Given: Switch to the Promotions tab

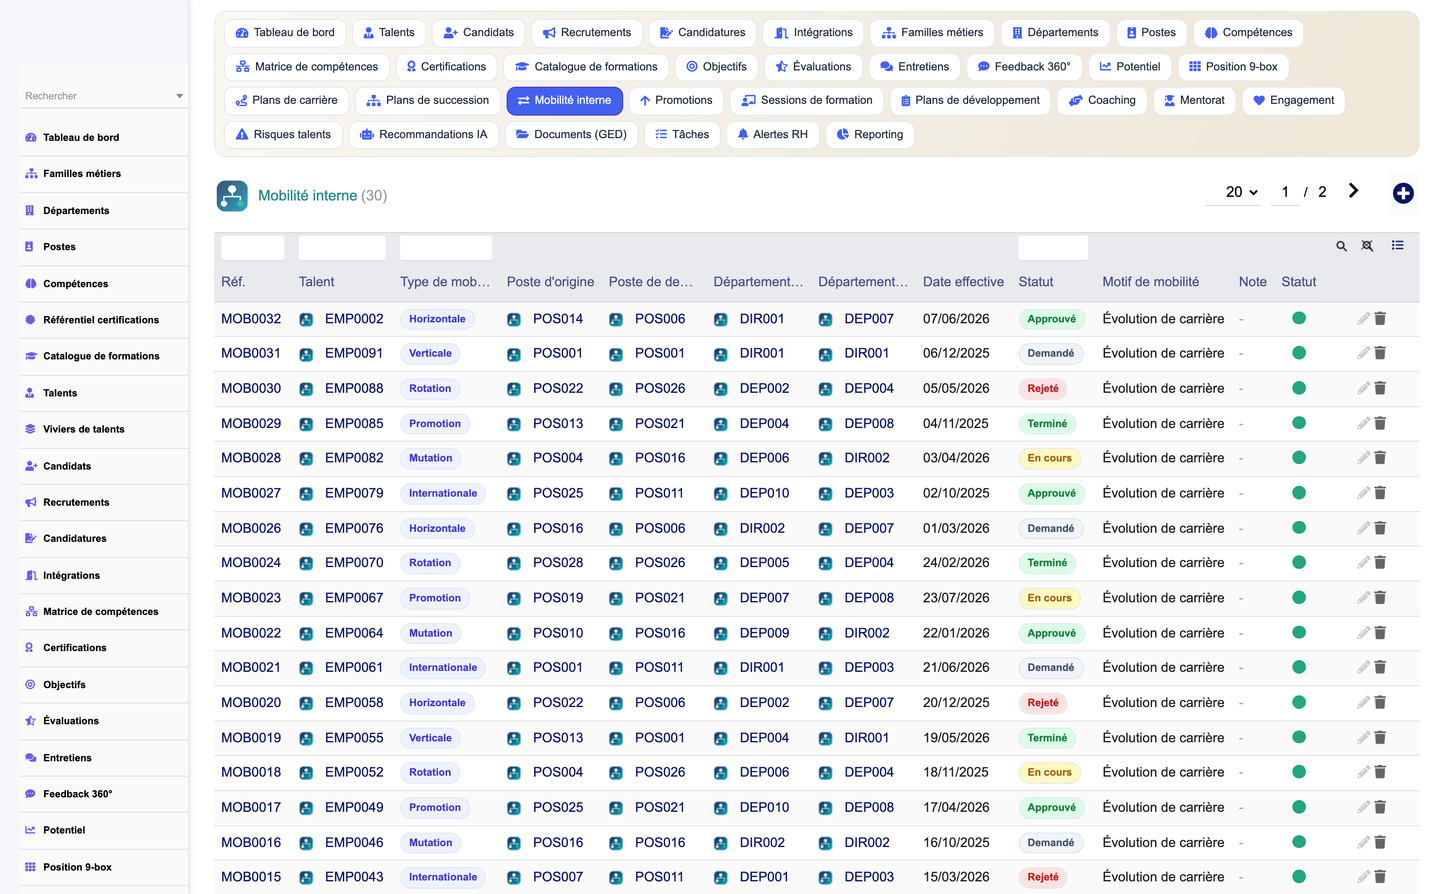Looking at the screenshot, I should 676,100.
